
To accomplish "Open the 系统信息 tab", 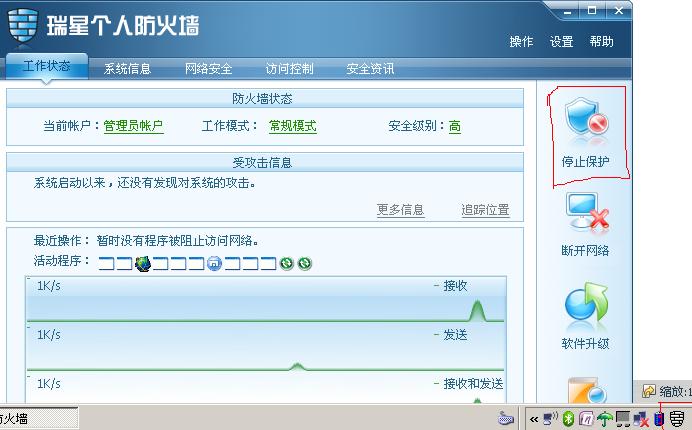I will [x=128, y=68].
